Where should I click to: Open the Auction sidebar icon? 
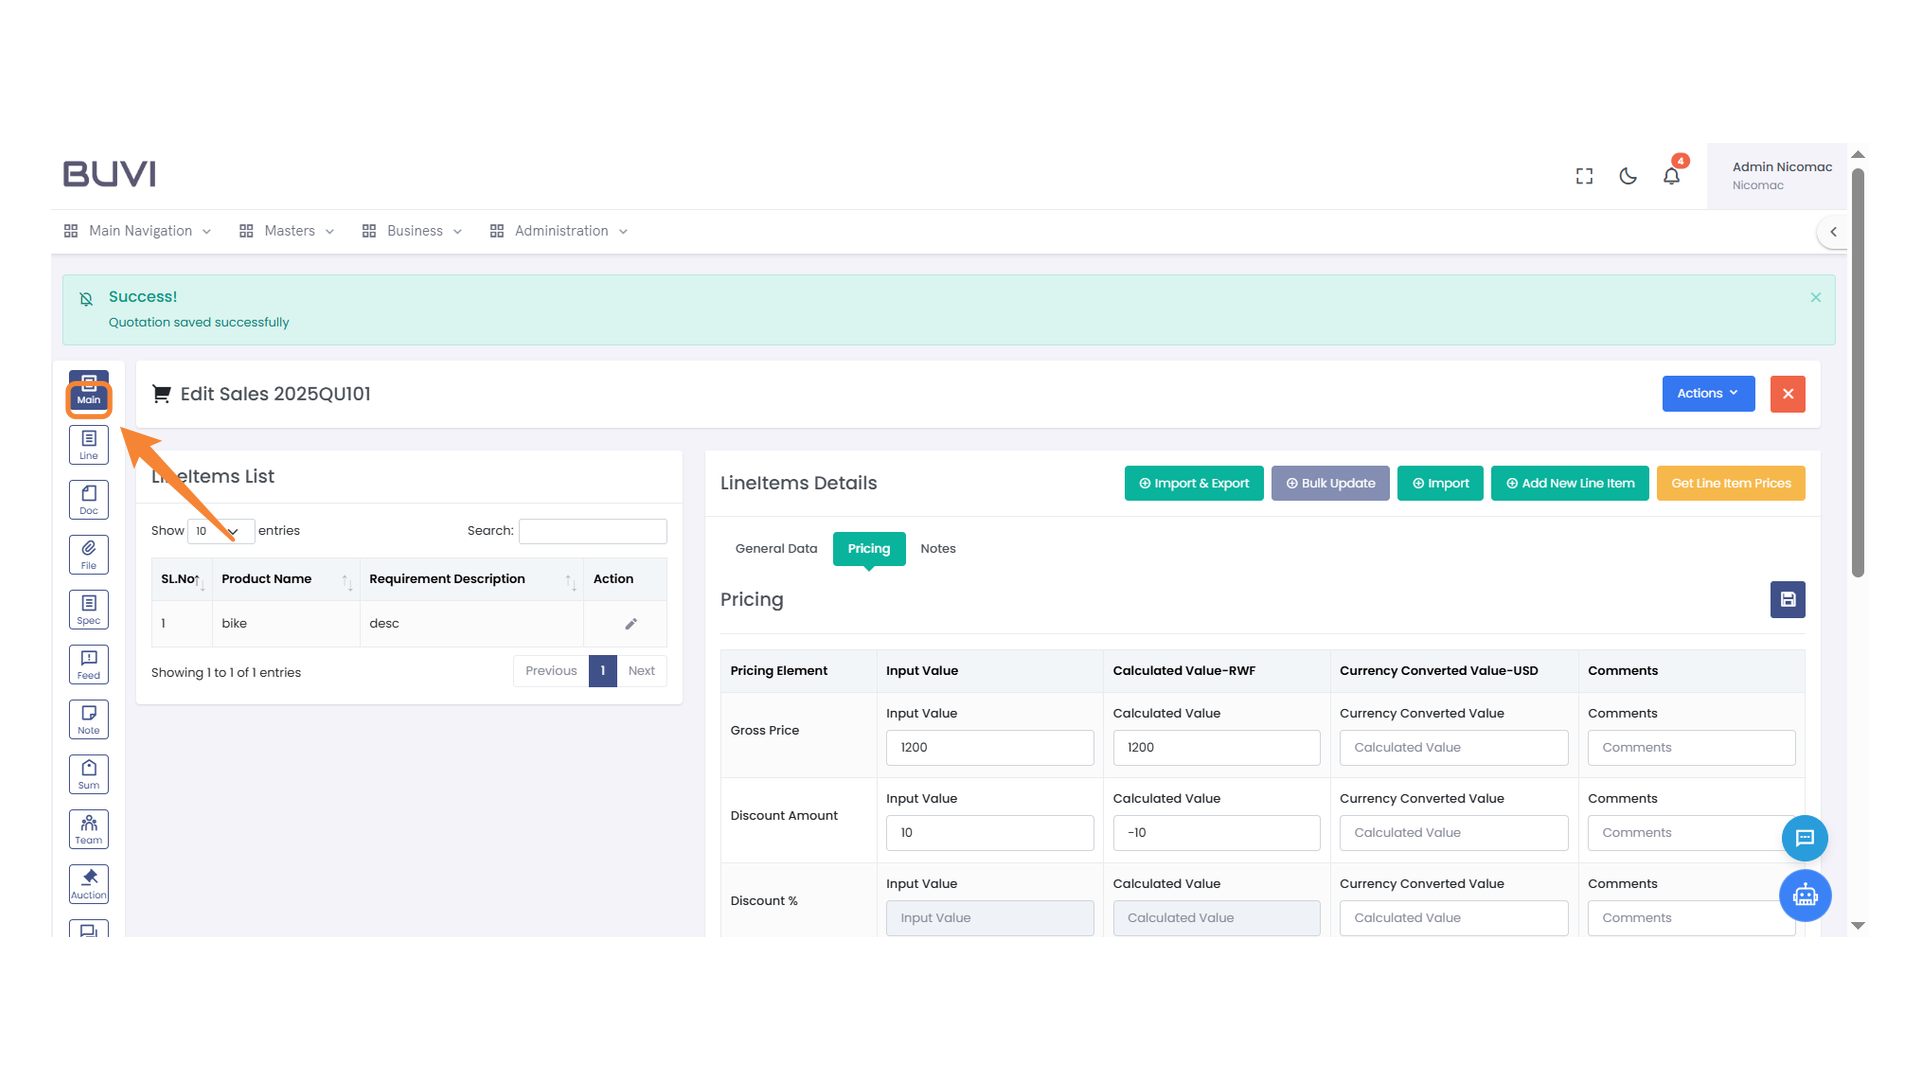88,884
